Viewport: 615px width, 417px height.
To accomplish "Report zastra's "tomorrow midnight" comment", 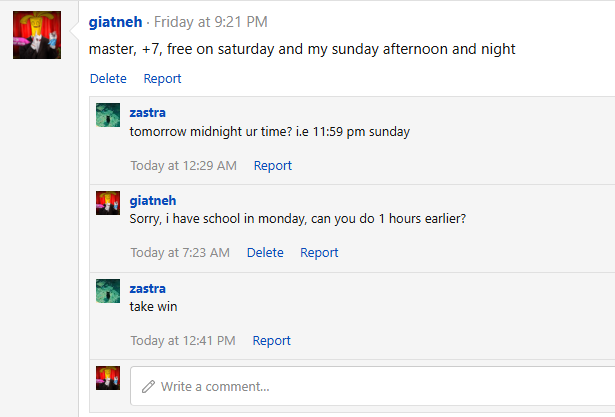I will (x=272, y=165).
